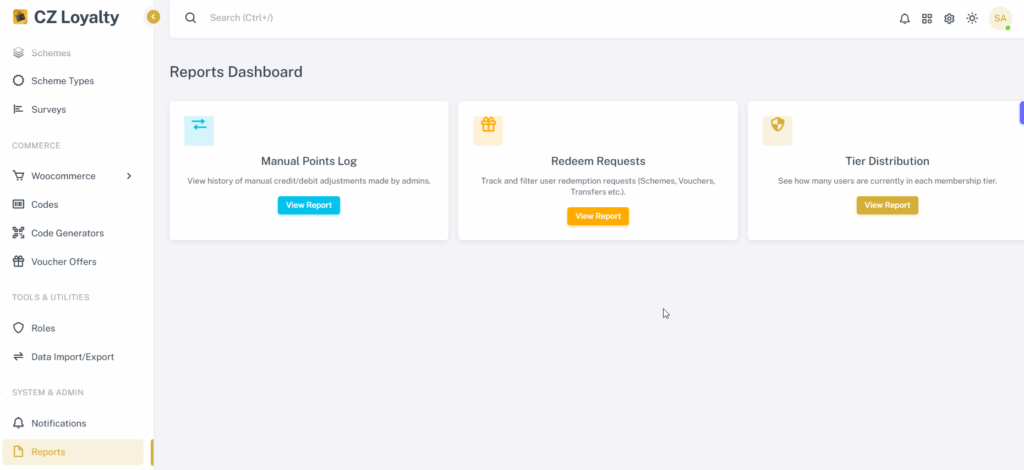1024x470 pixels.
Task: Collapse sidebar with the round chevron button
Action: [153, 17]
